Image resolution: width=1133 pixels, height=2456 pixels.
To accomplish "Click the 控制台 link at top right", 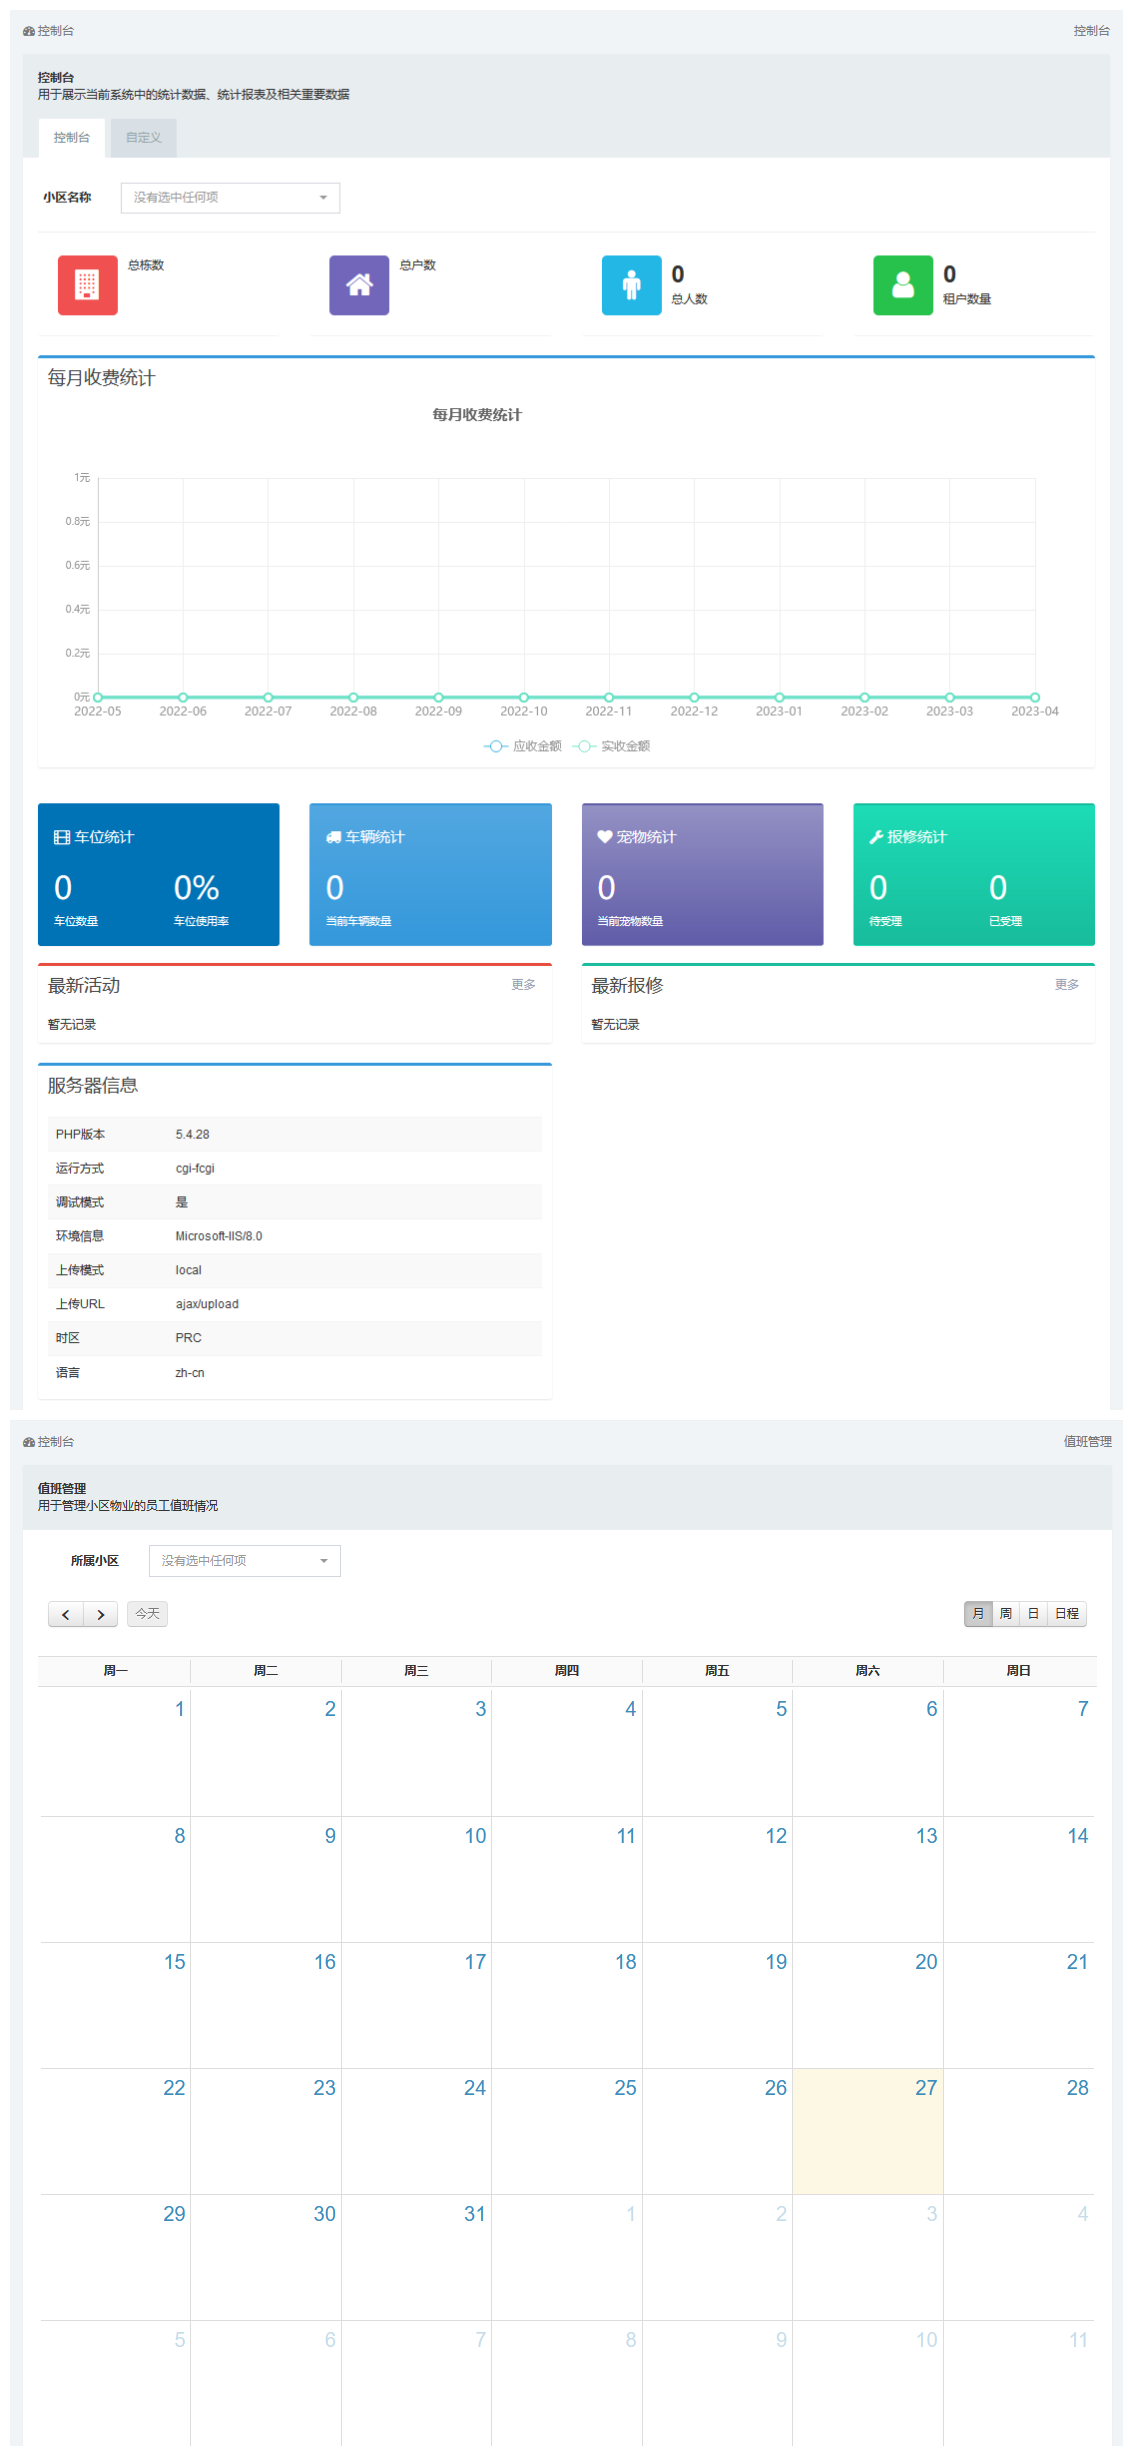I will 1091,31.
